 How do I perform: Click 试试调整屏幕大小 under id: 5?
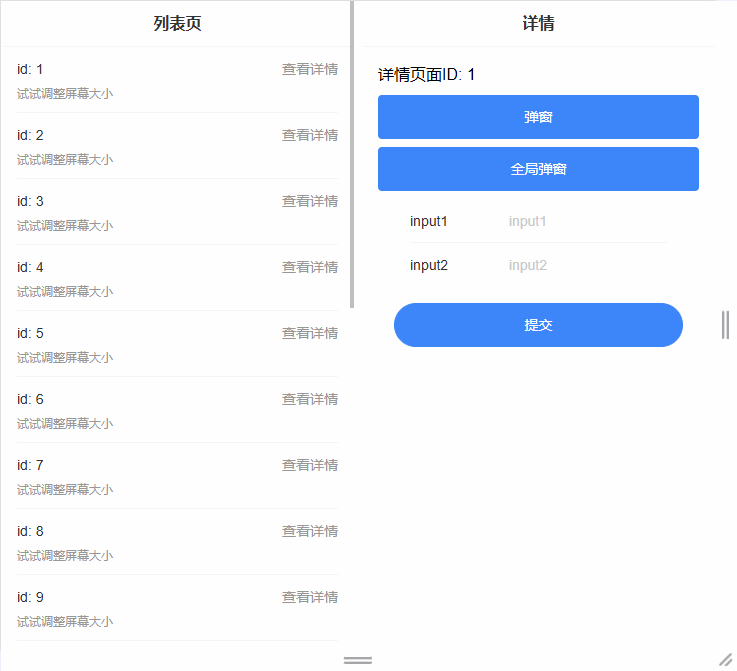65,358
